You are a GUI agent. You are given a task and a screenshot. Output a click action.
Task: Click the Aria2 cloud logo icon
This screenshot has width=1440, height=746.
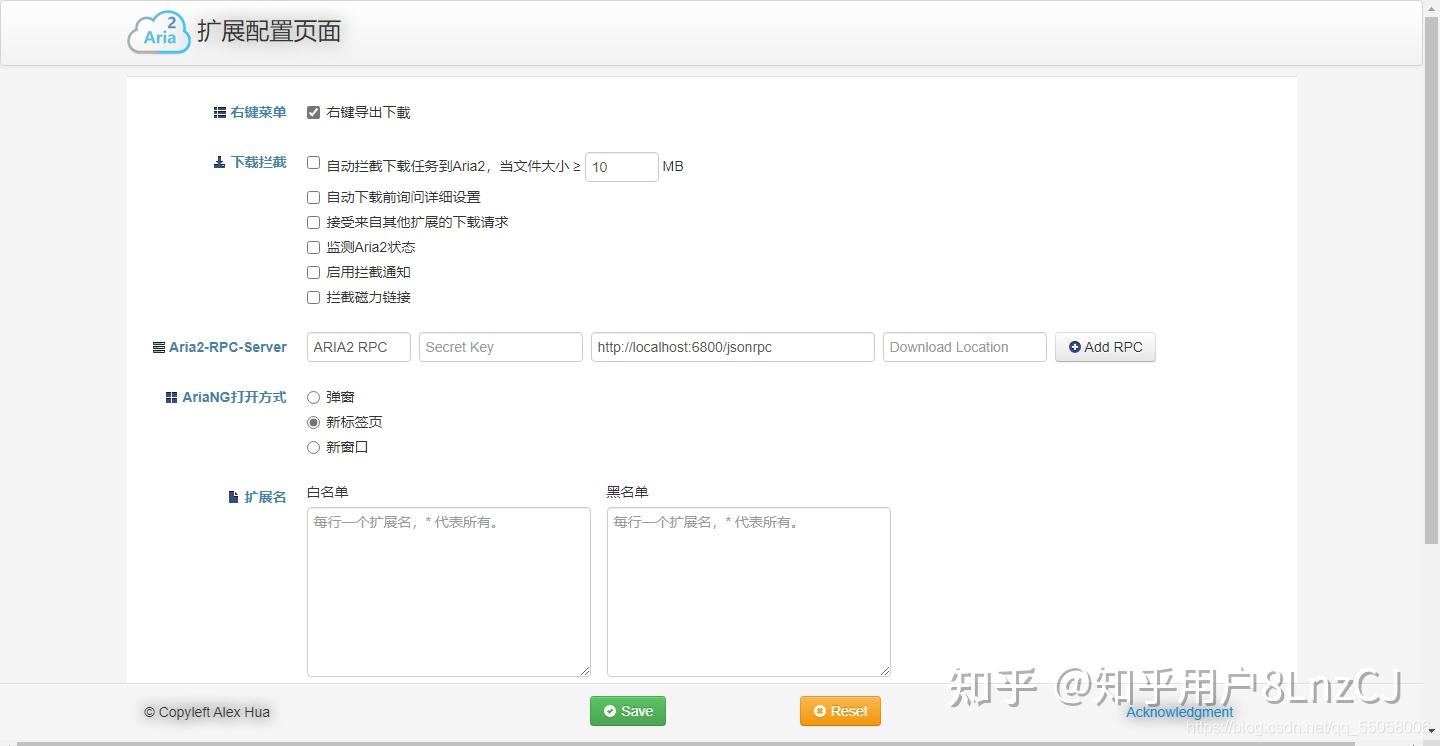pyautogui.click(x=158, y=31)
